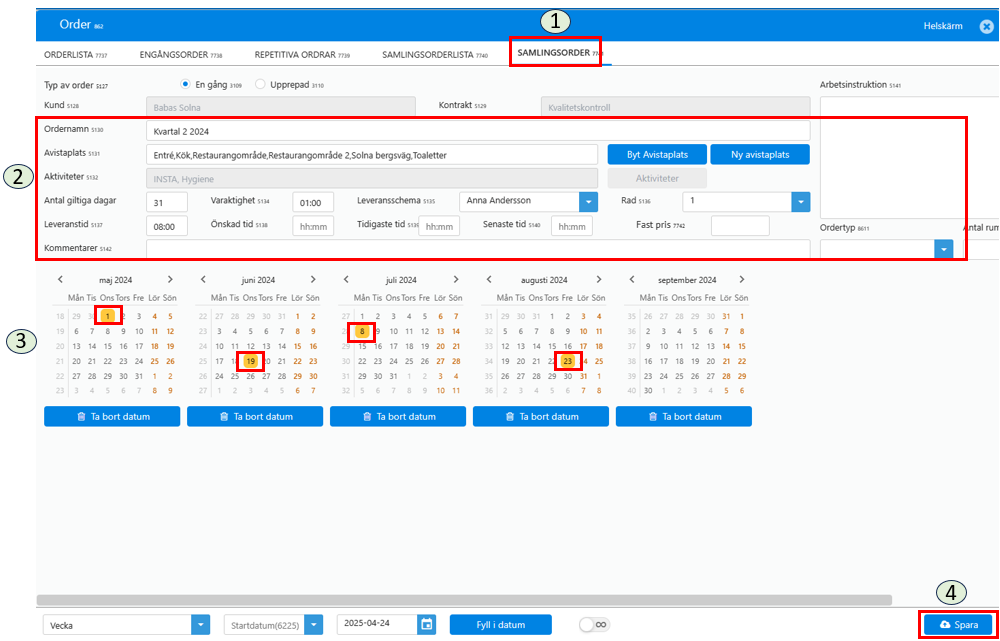Go to next month in juli 2024 calendar

click(455, 279)
